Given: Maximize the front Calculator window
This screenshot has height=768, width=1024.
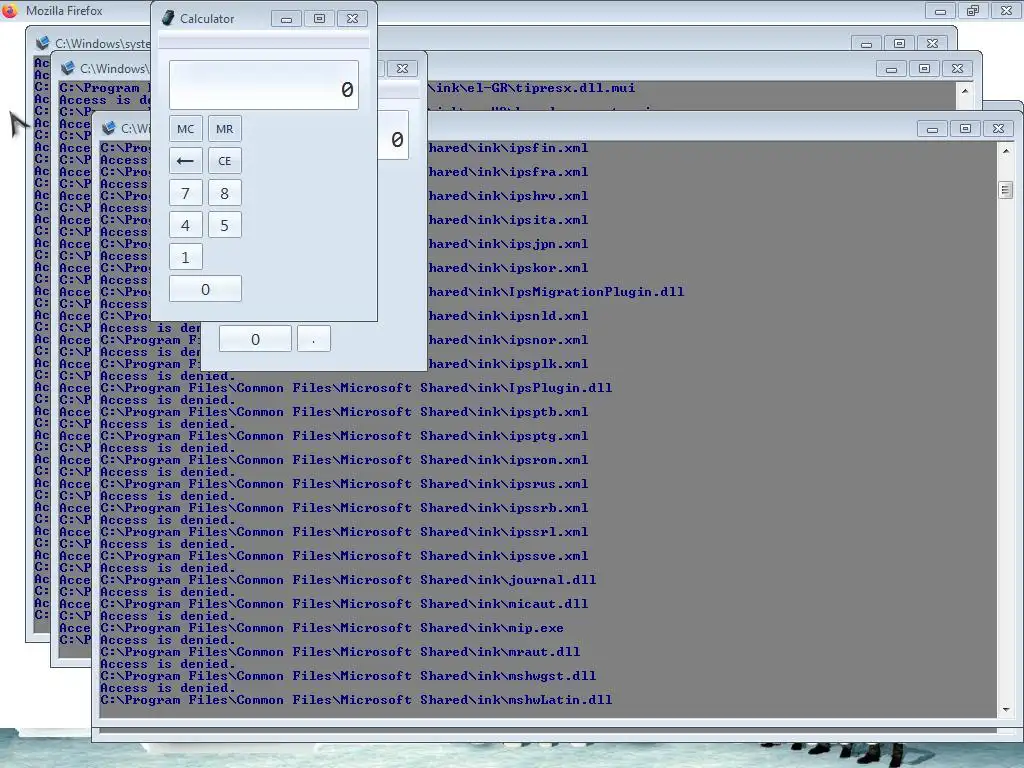Looking at the screenshot, I should pyautogui.click(x=319, y=19).
